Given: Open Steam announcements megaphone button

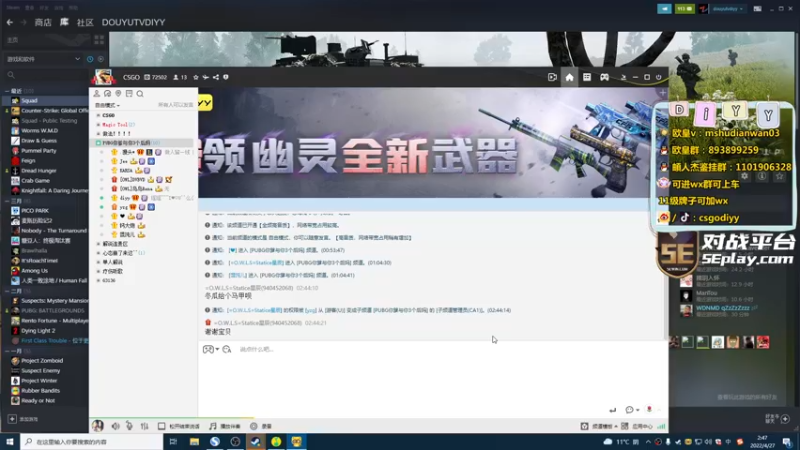Looking at the screenshot, I should [664, 9].
